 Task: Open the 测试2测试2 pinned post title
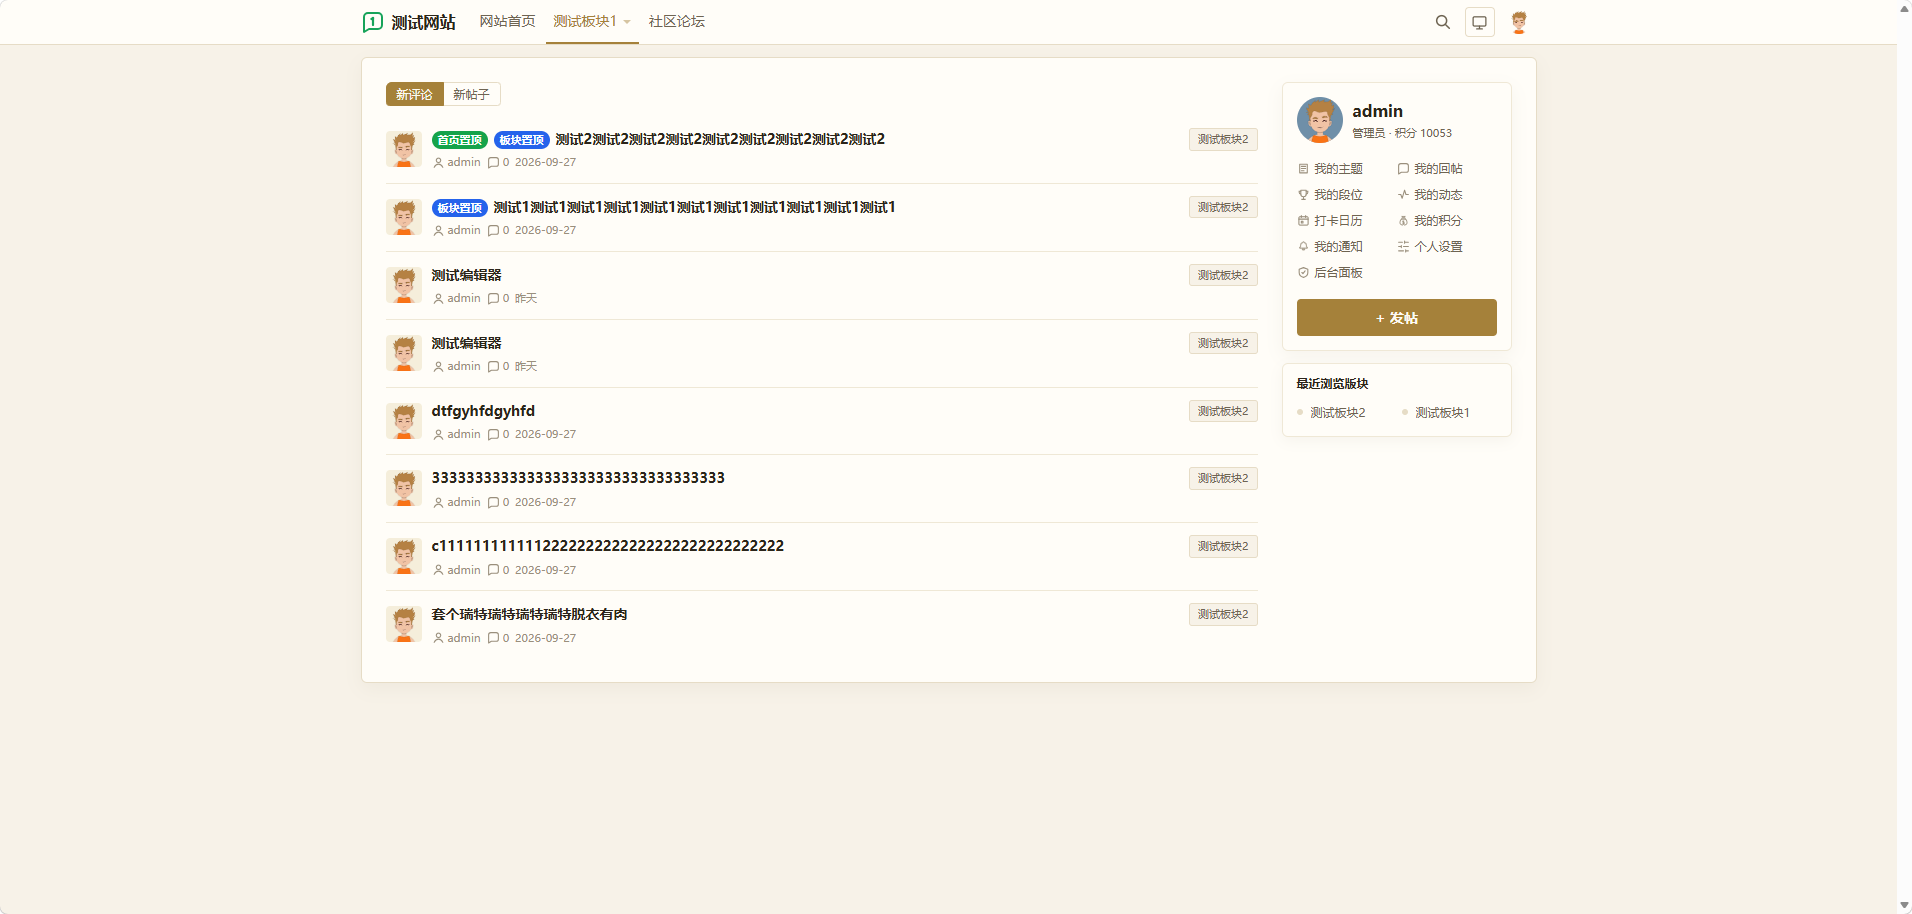point(720,139)
